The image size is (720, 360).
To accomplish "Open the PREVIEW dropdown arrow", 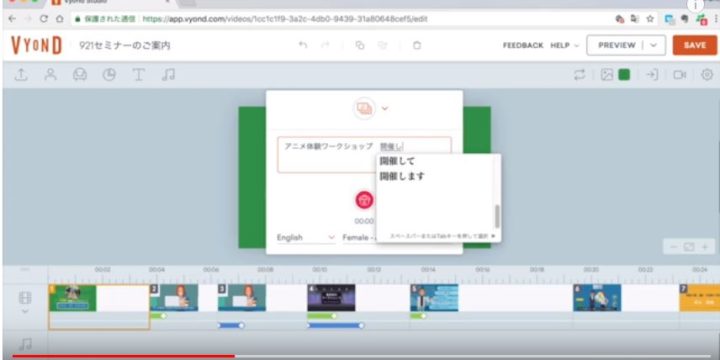I will pyautogui.click(x=653, y=45).
